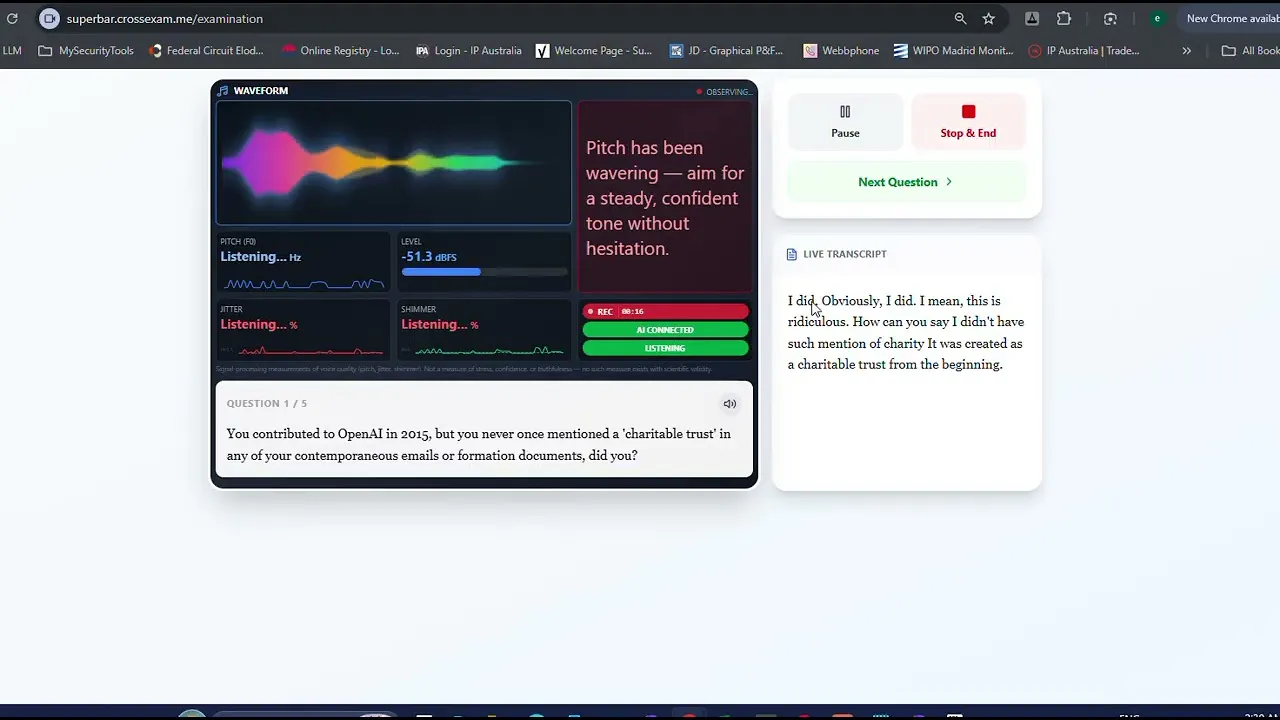
Task: Click the blue LEVEL meter bar
Action: coord(484,272)
